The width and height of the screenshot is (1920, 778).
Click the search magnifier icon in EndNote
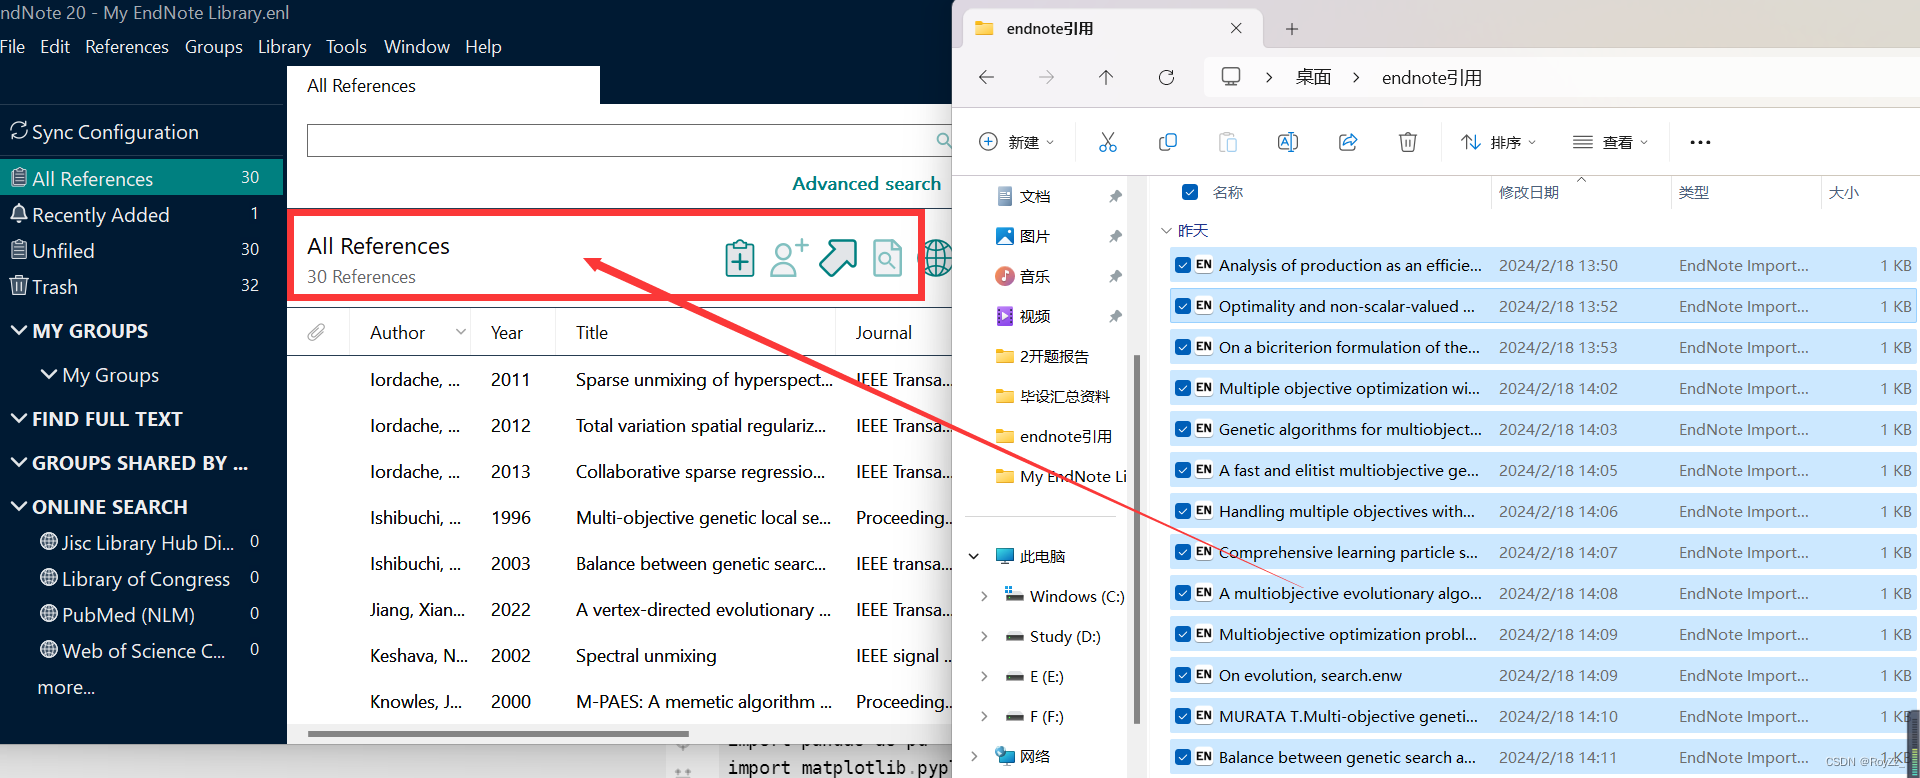[x=943, y=140]
